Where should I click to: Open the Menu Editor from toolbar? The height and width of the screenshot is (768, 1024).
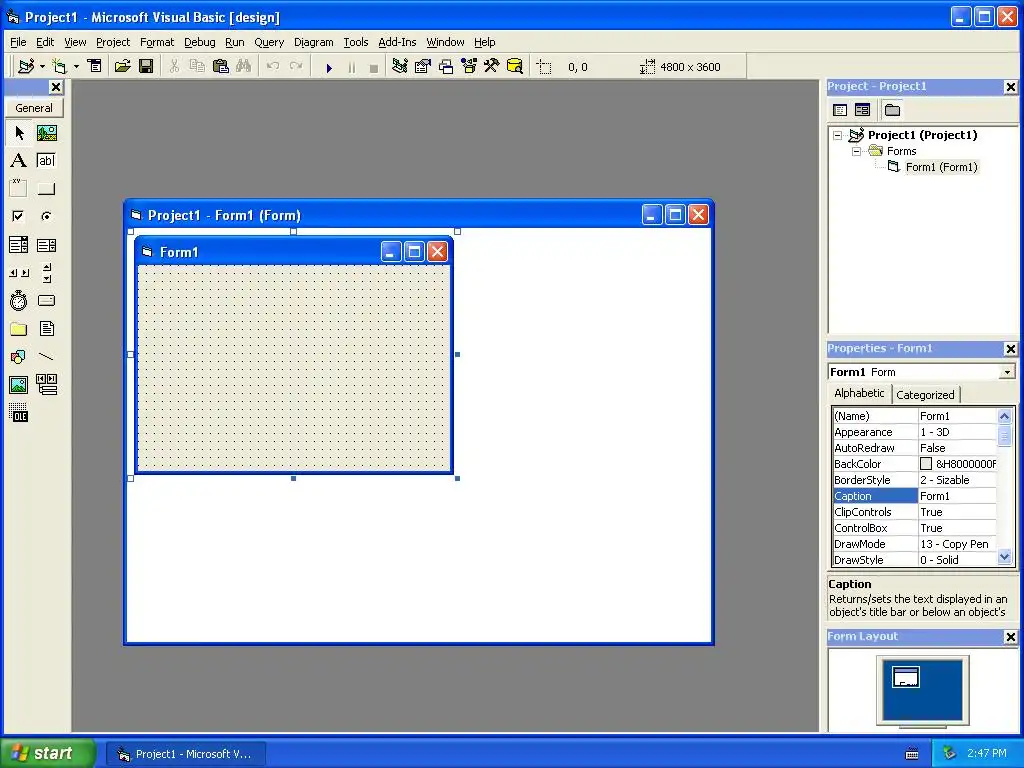[x=95, y=66]
